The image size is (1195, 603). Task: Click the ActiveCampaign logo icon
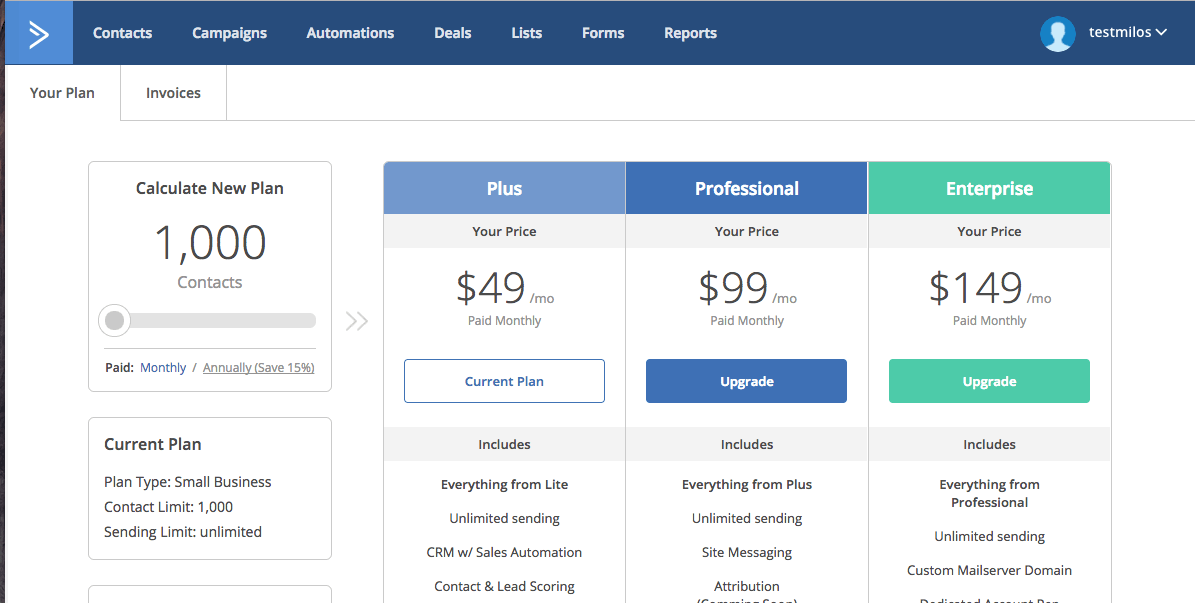[x=38, y=33]
